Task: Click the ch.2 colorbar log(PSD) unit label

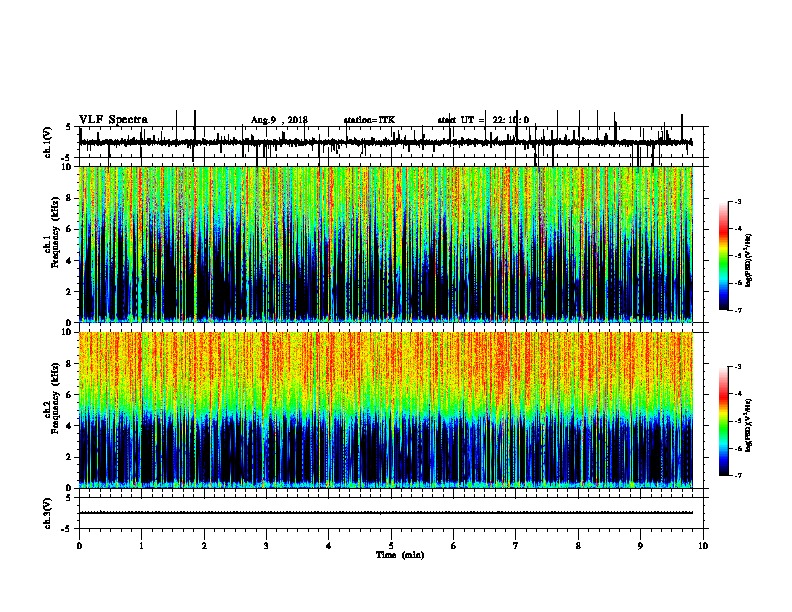Action: (x=749, y=425)
